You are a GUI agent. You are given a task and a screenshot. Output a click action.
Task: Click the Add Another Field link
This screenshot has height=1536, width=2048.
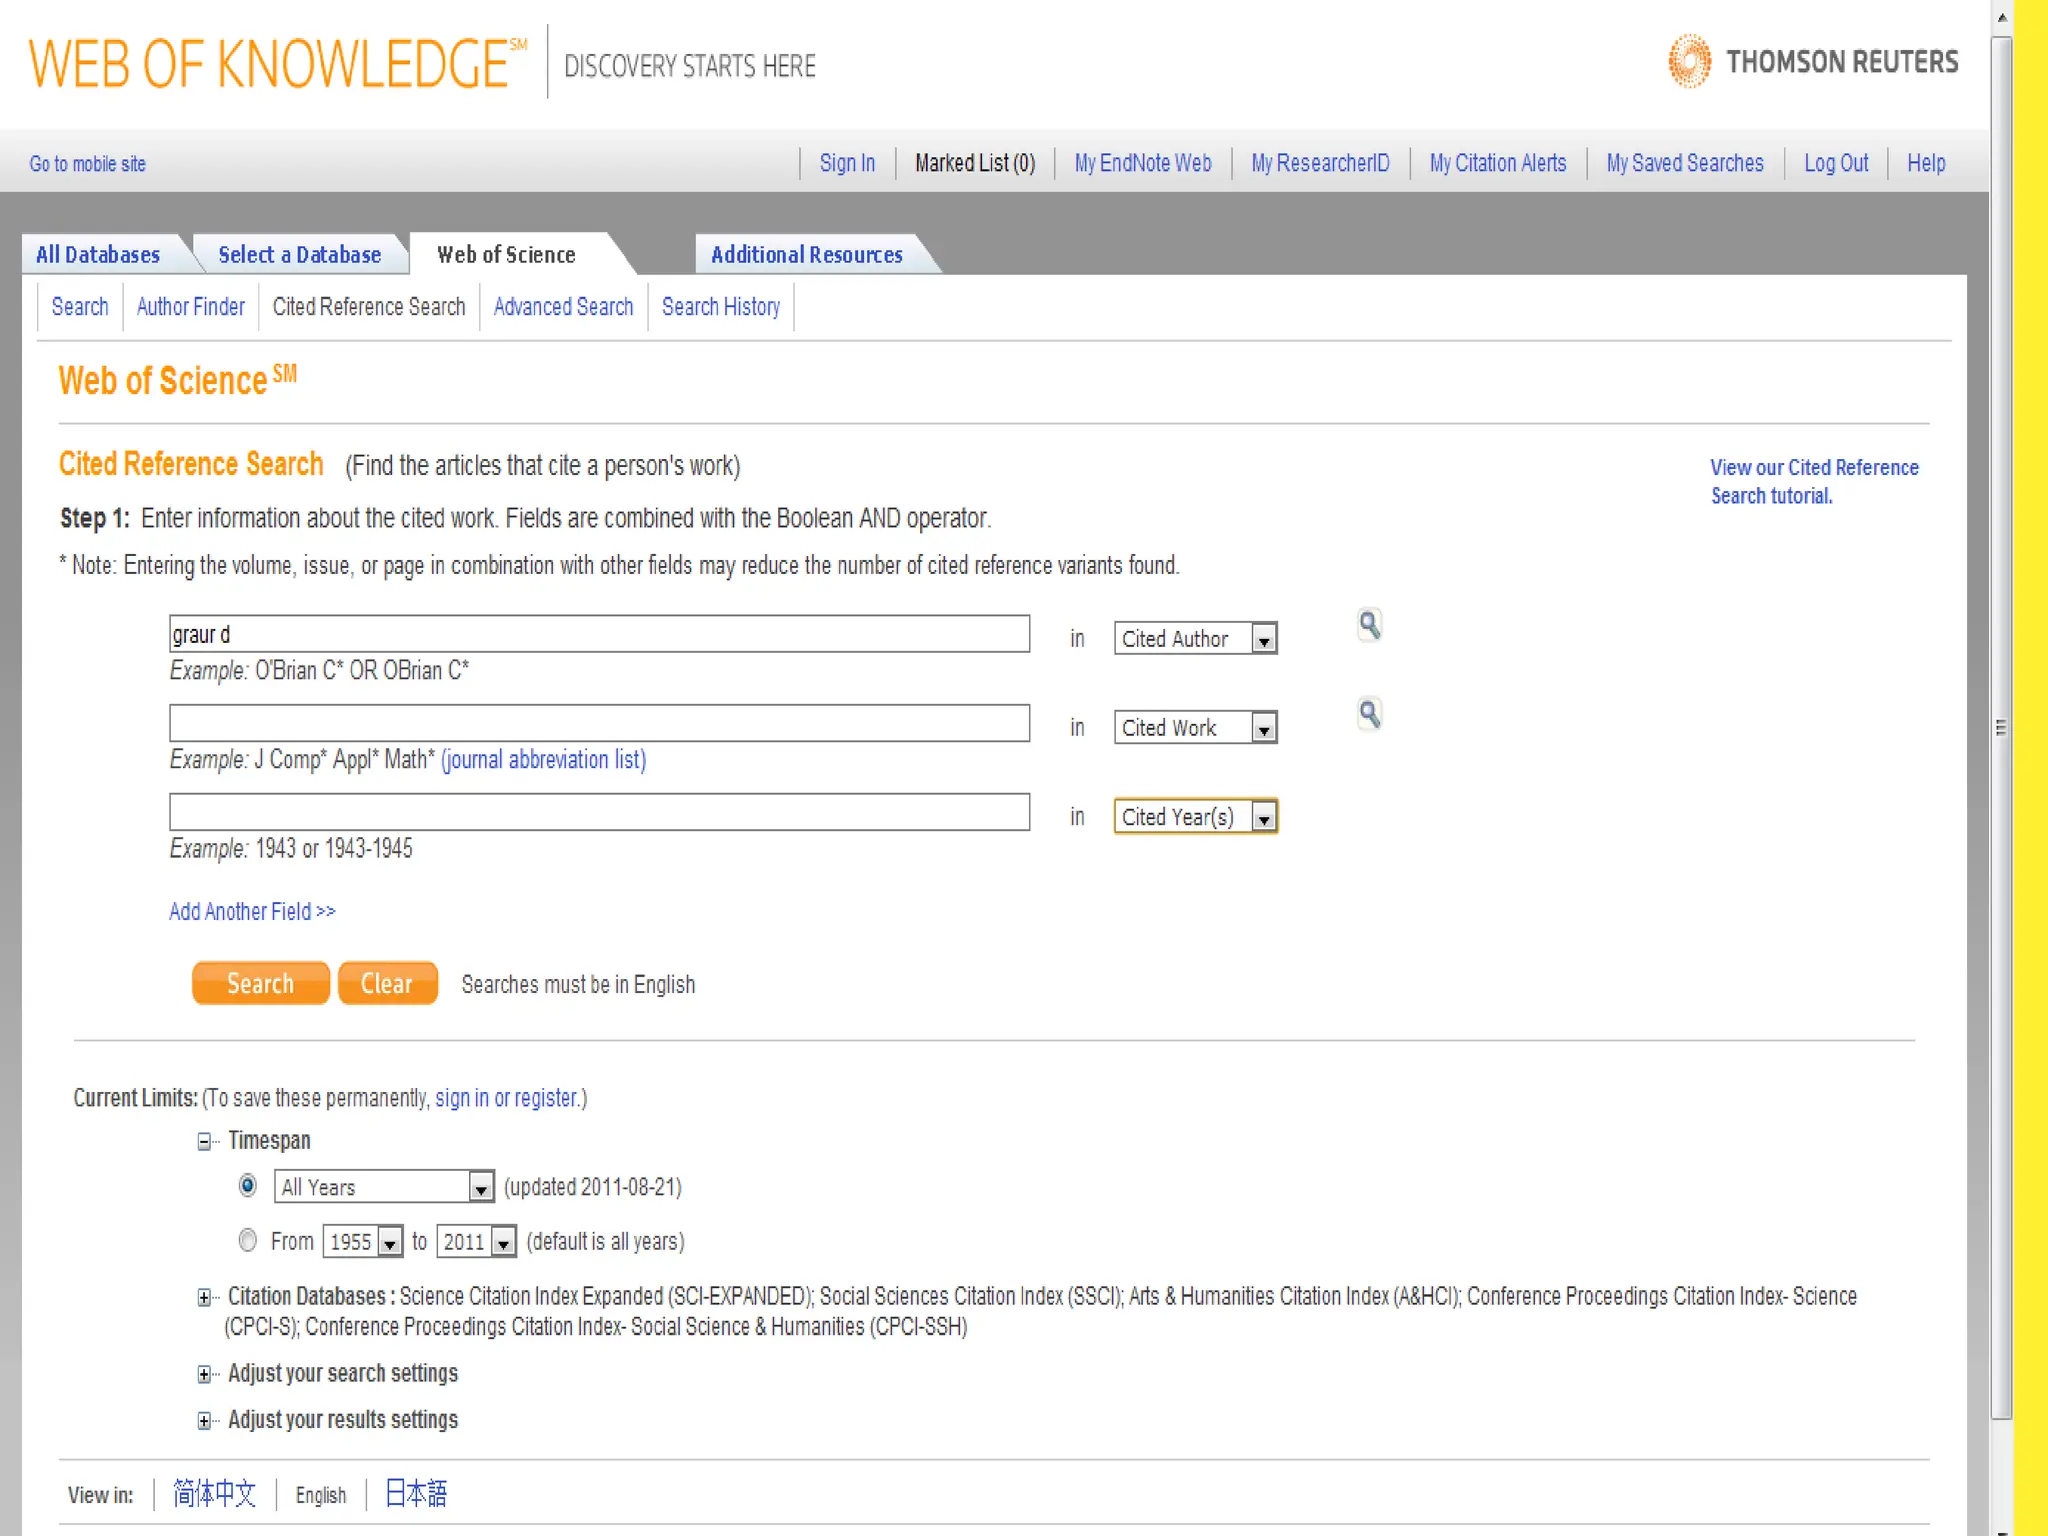(252, 911)
